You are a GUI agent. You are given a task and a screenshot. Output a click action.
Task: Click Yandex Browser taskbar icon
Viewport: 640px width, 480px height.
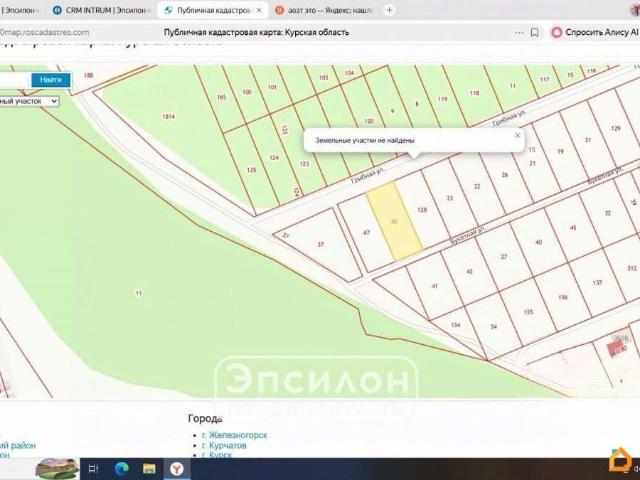(177, 469)
